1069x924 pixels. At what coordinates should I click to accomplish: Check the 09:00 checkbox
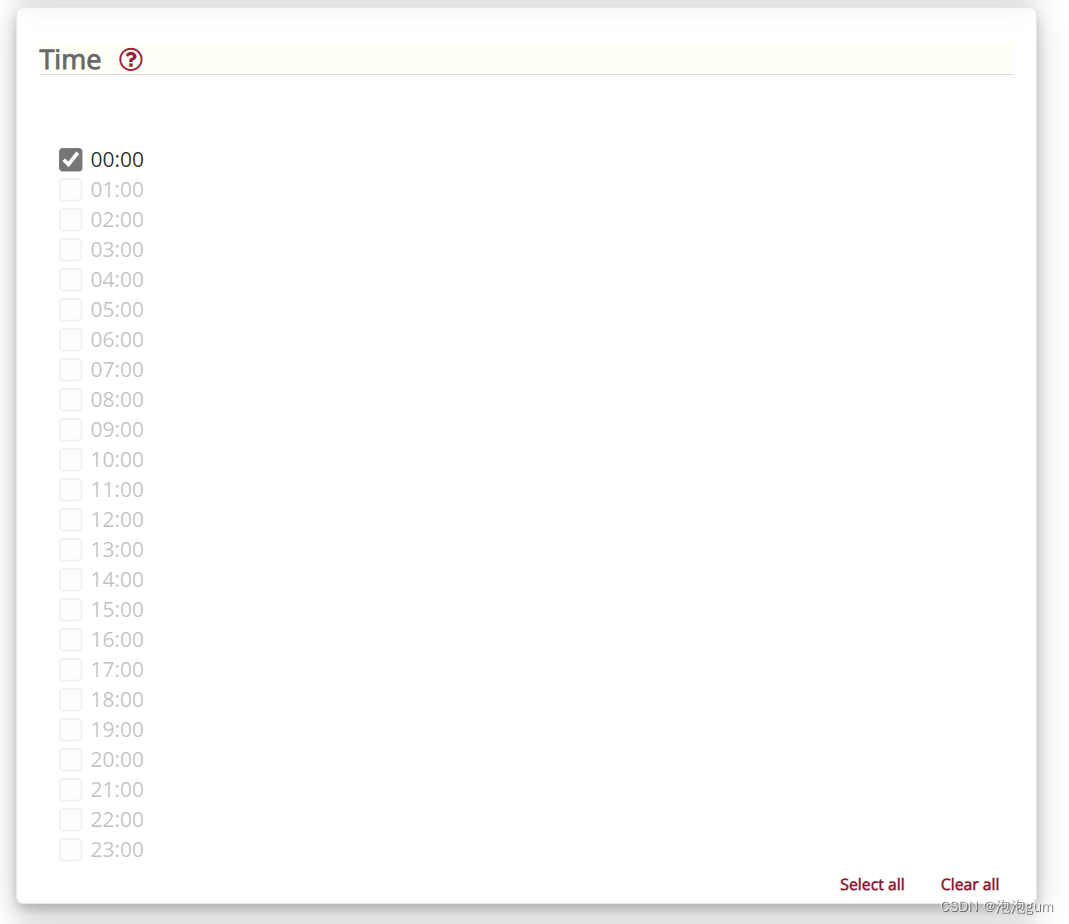tap(71, 430)
